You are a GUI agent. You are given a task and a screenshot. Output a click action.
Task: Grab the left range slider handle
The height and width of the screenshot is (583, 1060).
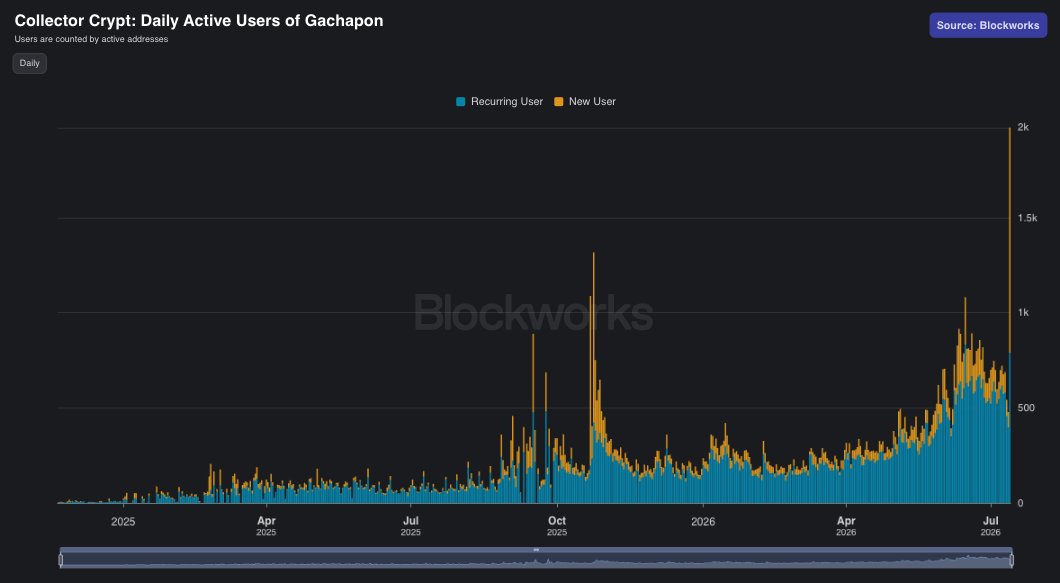point(61,560)
